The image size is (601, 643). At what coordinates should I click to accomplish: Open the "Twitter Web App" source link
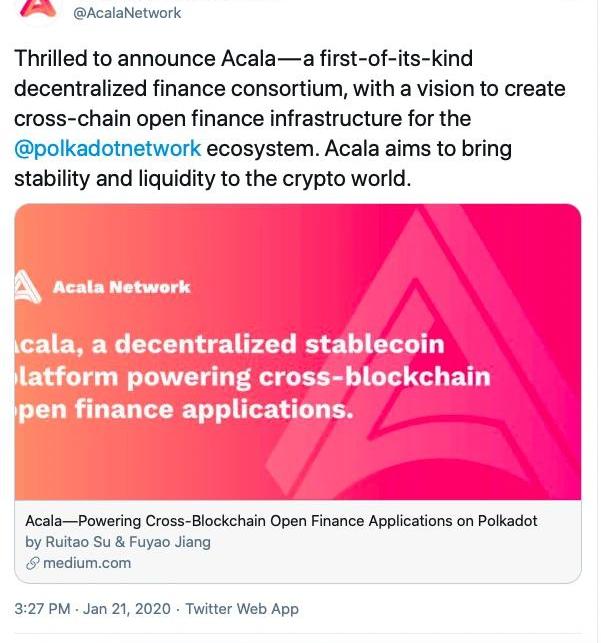point(242,608)
